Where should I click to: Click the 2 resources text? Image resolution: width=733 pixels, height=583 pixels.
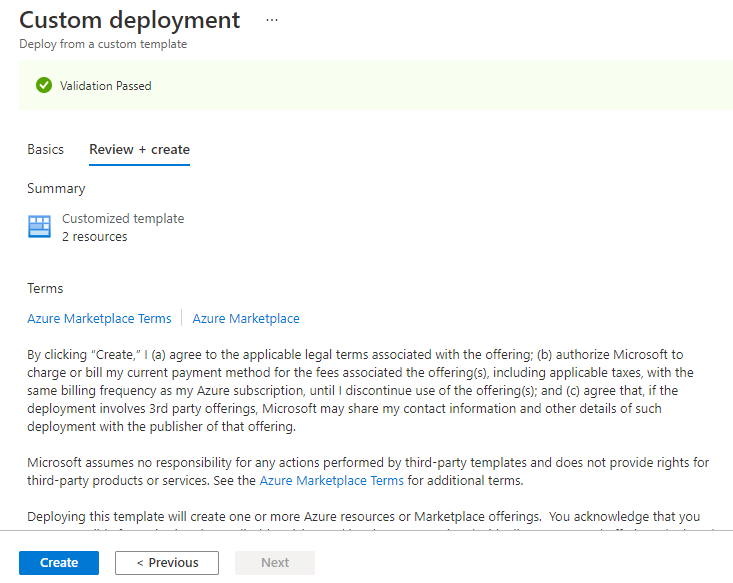pyautogui.click(x=94, y=237)
